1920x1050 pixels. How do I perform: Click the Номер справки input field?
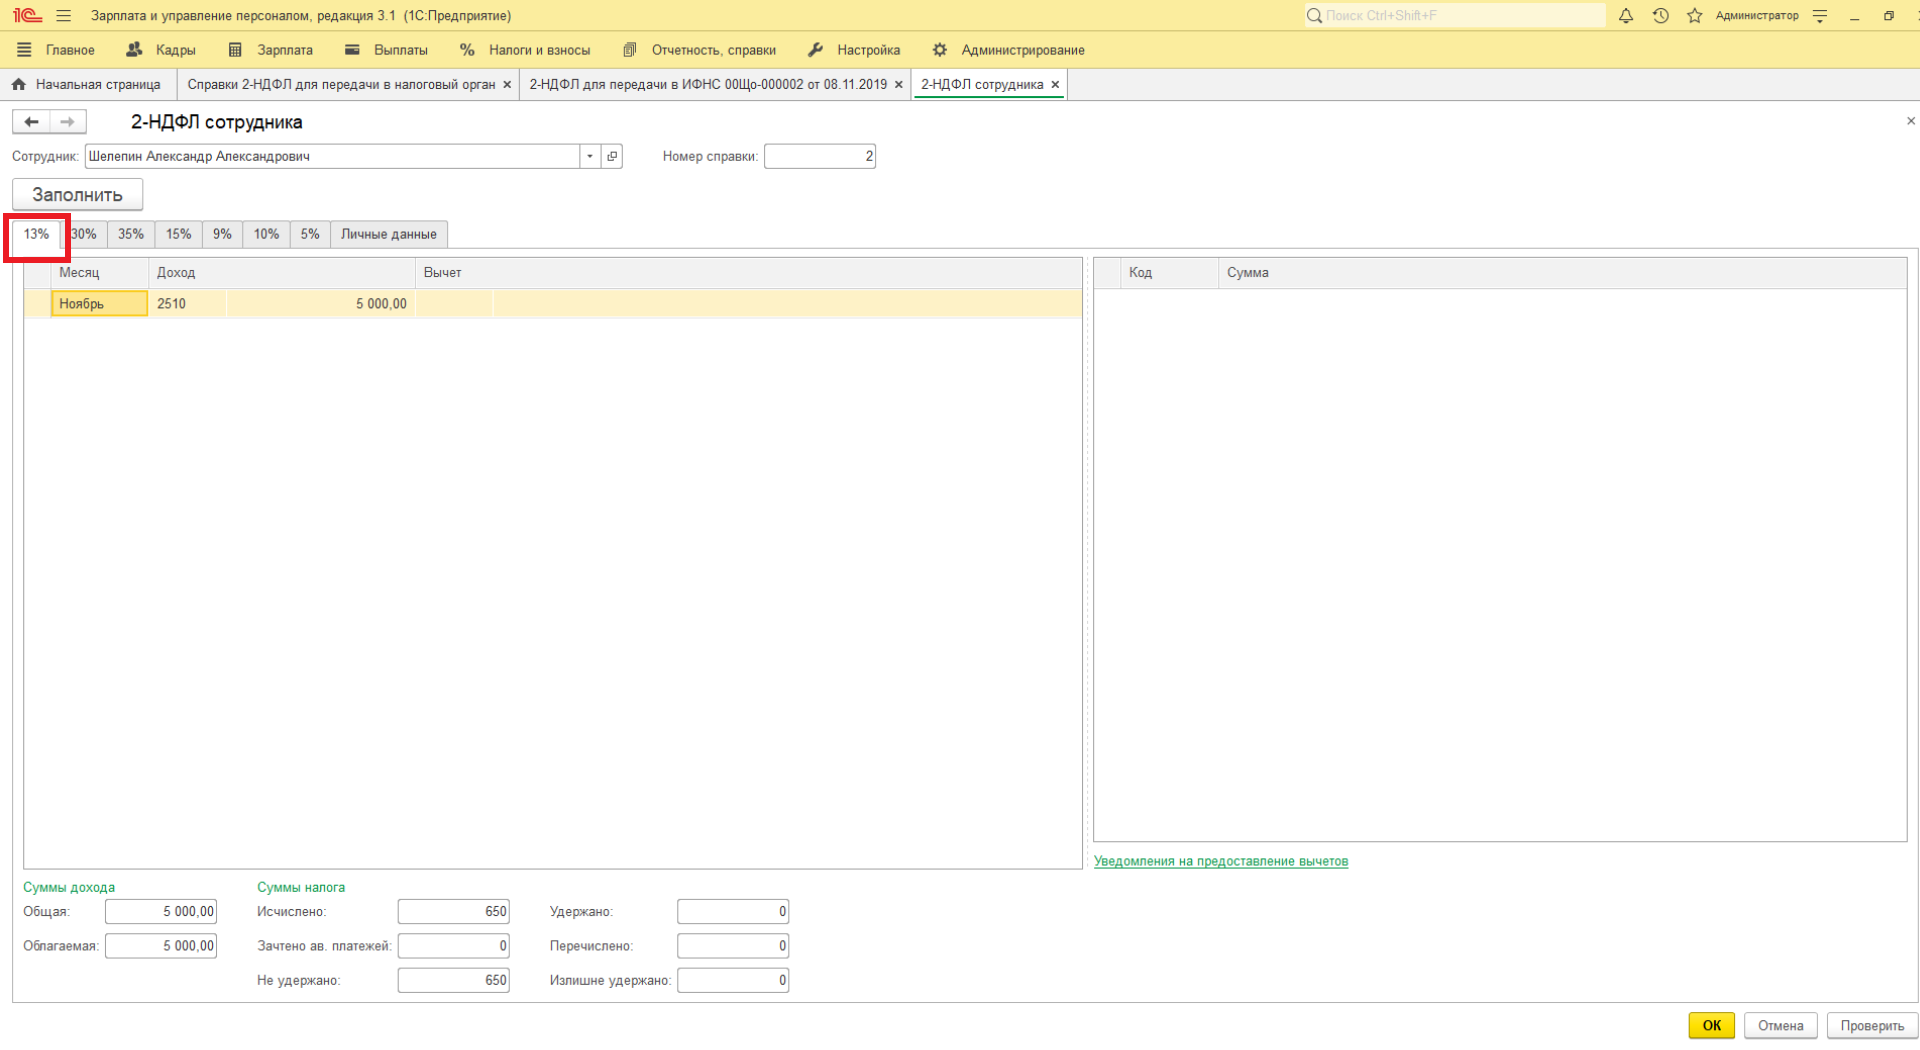click(x=819, y=156)
